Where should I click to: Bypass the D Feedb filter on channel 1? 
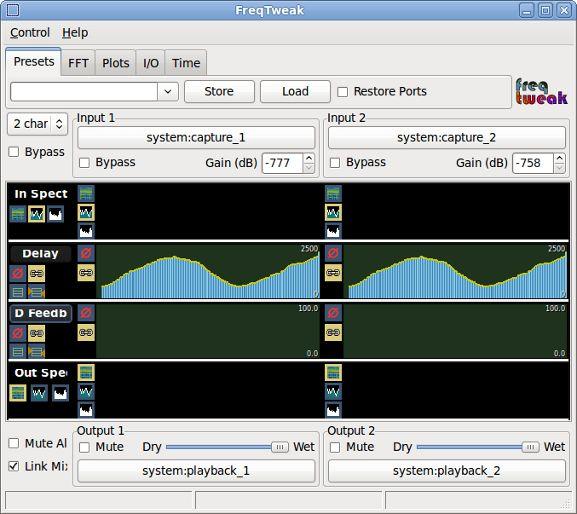pyautogui.click(x=86, y=313)
